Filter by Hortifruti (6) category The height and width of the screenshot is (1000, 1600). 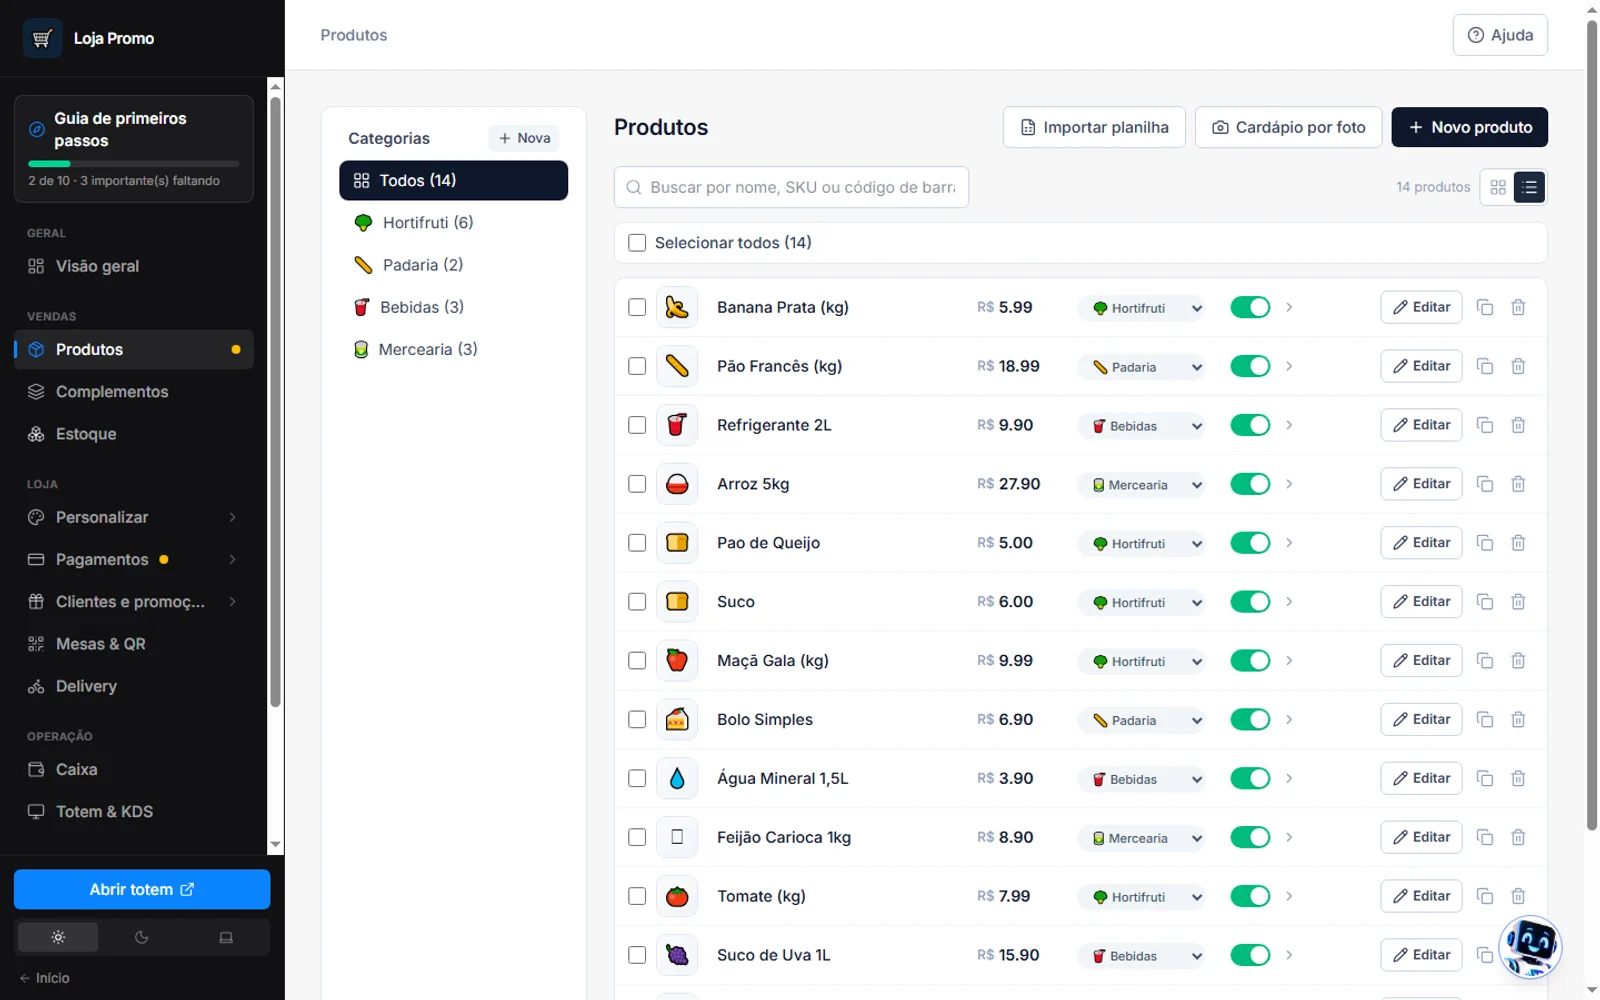[x=453, y=222]
